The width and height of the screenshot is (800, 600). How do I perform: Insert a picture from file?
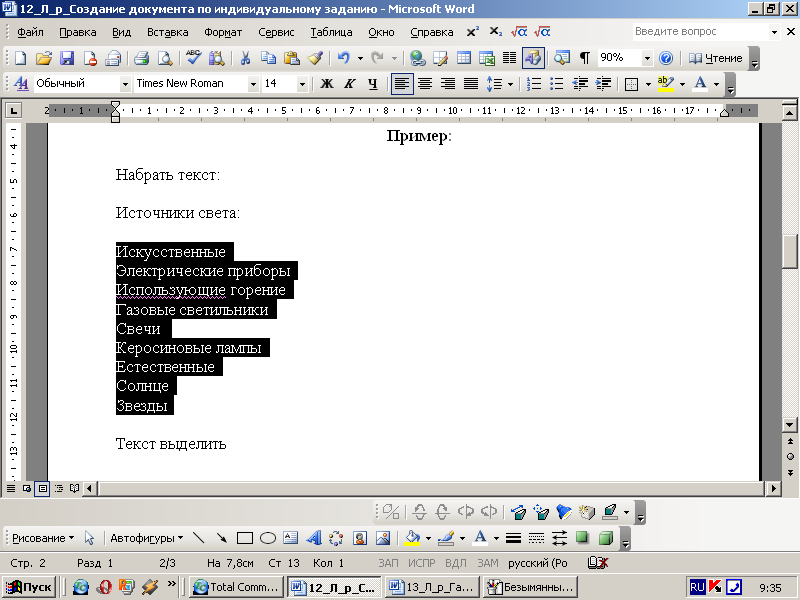(383, 538)
